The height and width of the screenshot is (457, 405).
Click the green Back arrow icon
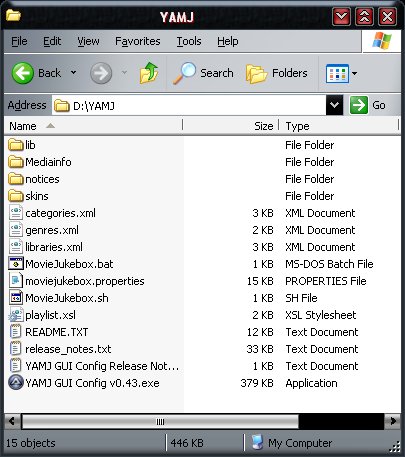[x=23, y=73]
